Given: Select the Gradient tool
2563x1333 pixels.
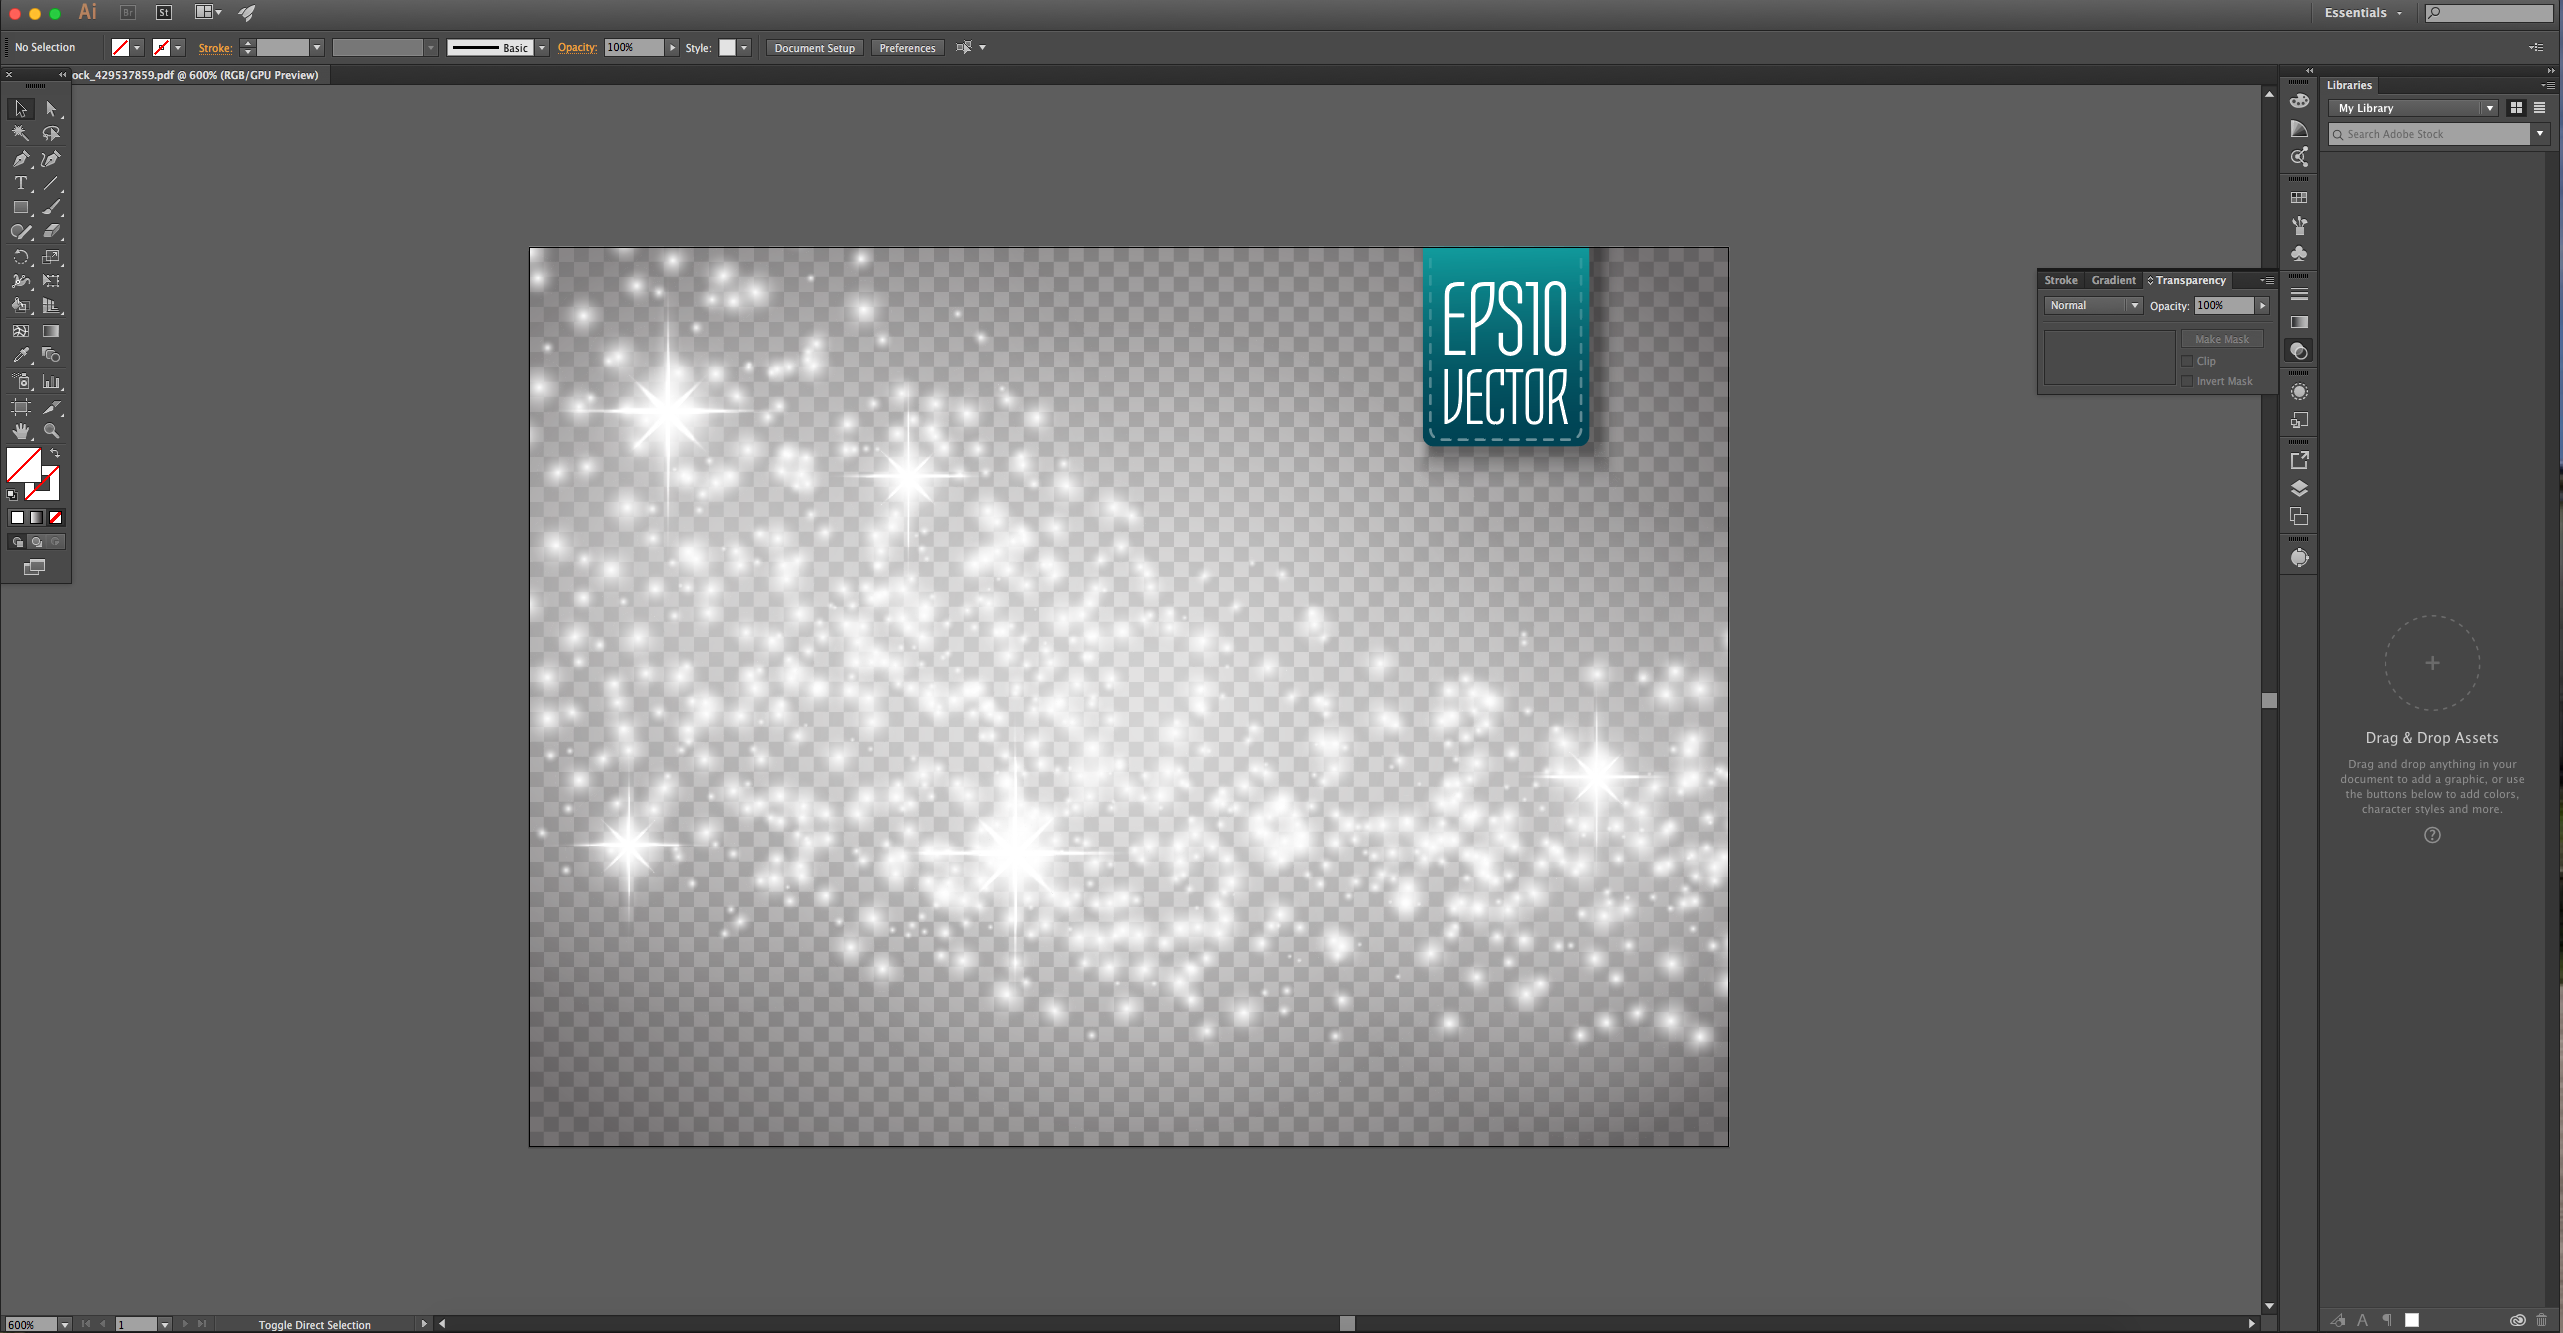Looking at the screenshot, I should click(49, 331).
